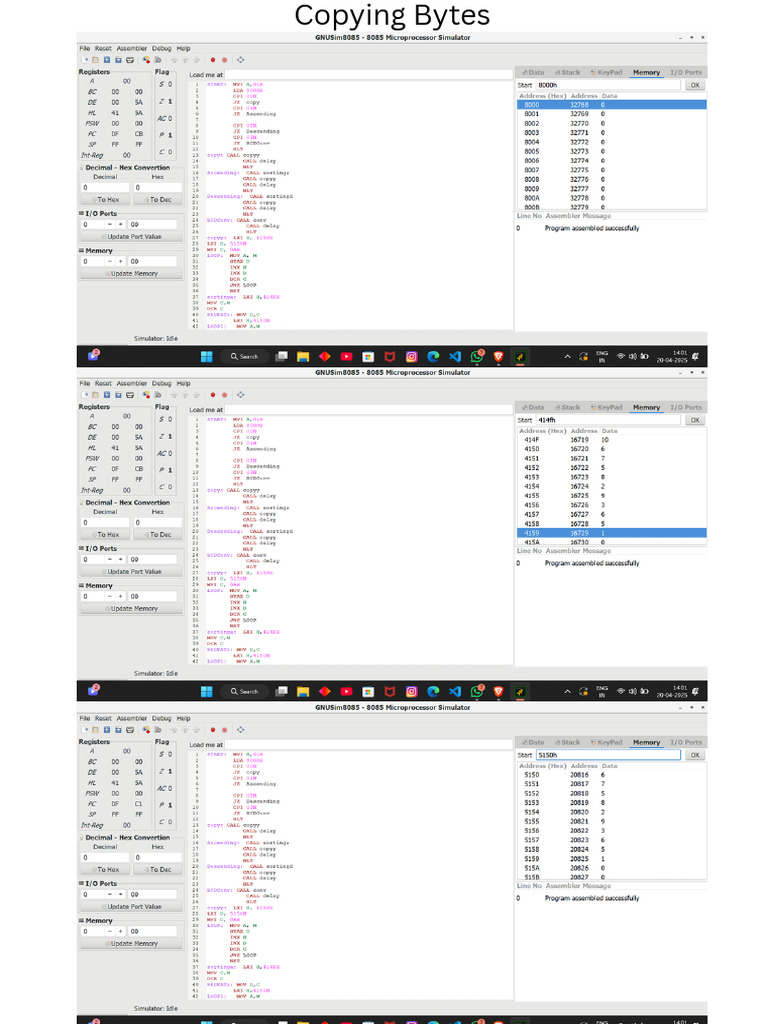Click blue Show Listing icon in 8000h window
The width and height of the screenshot is (768, 1024).
[240, 60]
